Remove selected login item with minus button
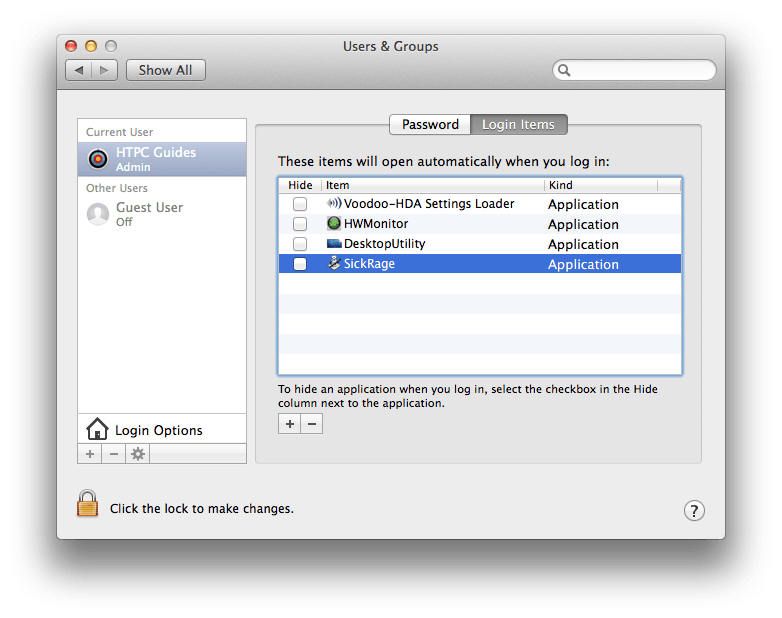This screenshot has height=618, width=782. [312, 424]
